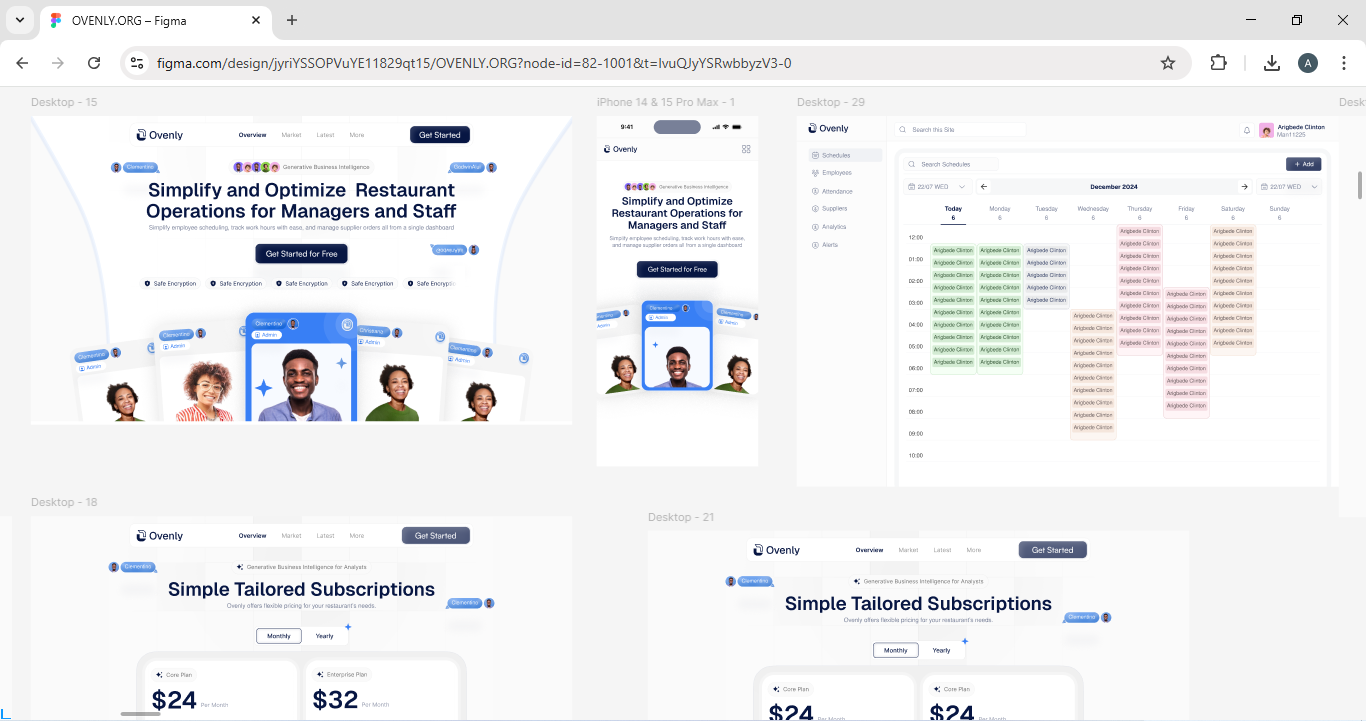Click the horizontal scrollbar at canvas bottom

pos(140,714)
